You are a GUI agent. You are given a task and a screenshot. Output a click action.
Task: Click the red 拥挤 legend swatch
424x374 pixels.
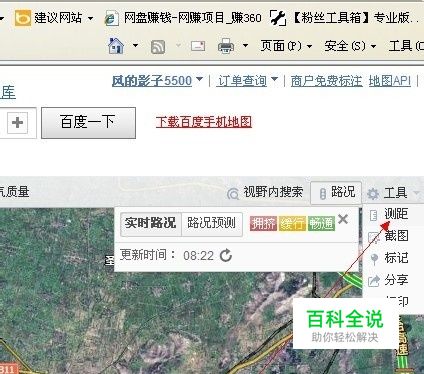point(263,223)
